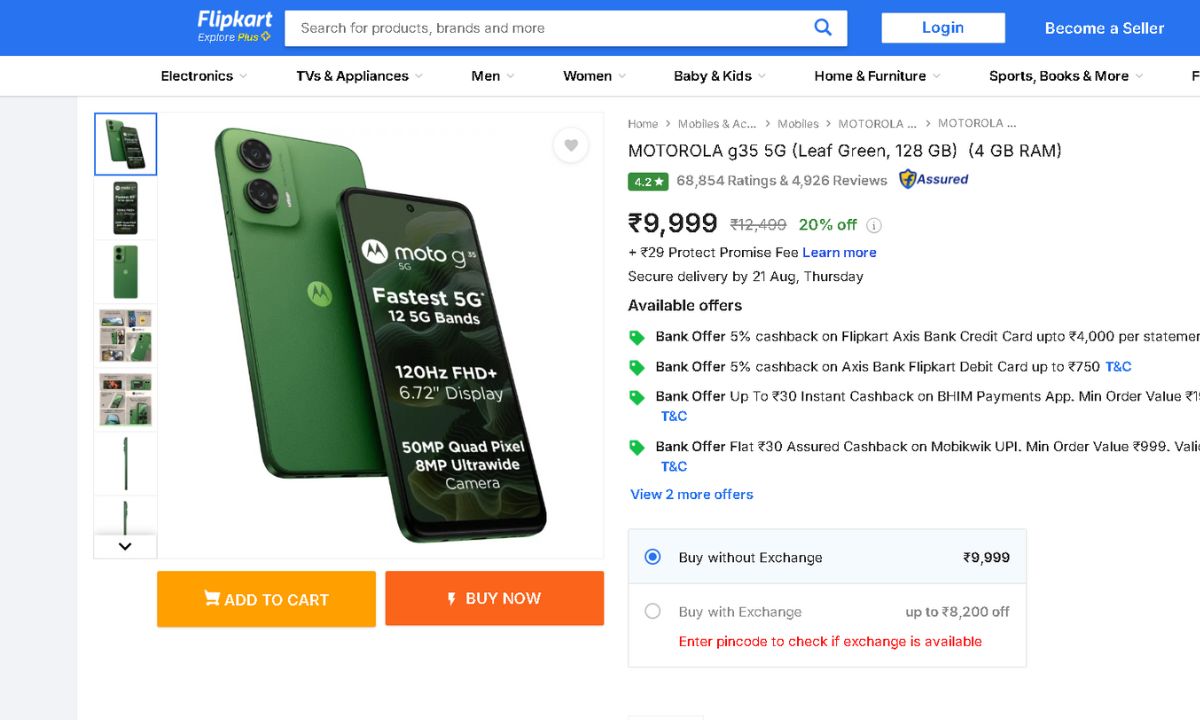Click the first Bank Offer green tag icon
Image resolution: width=1200 pixels, height=720 pixels.
(636, 338)
